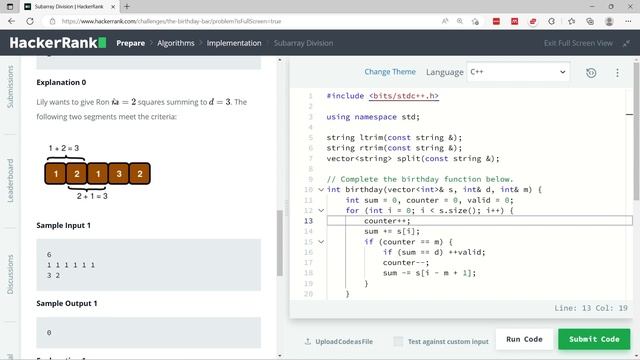This screenshot has height=360, width=640.
Task: Collapse the for loop at line 12
Action: tap(321, 210)
